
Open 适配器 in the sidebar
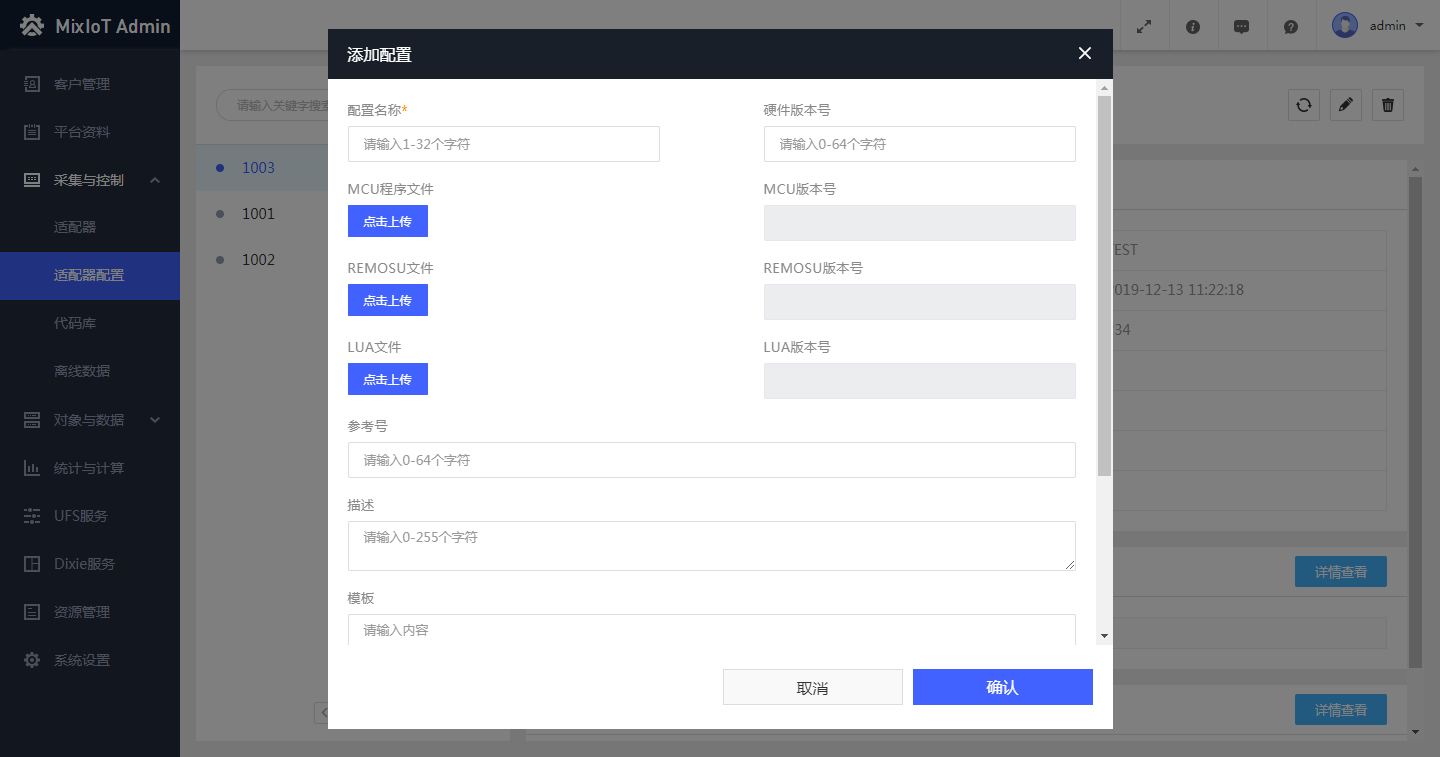75,228
